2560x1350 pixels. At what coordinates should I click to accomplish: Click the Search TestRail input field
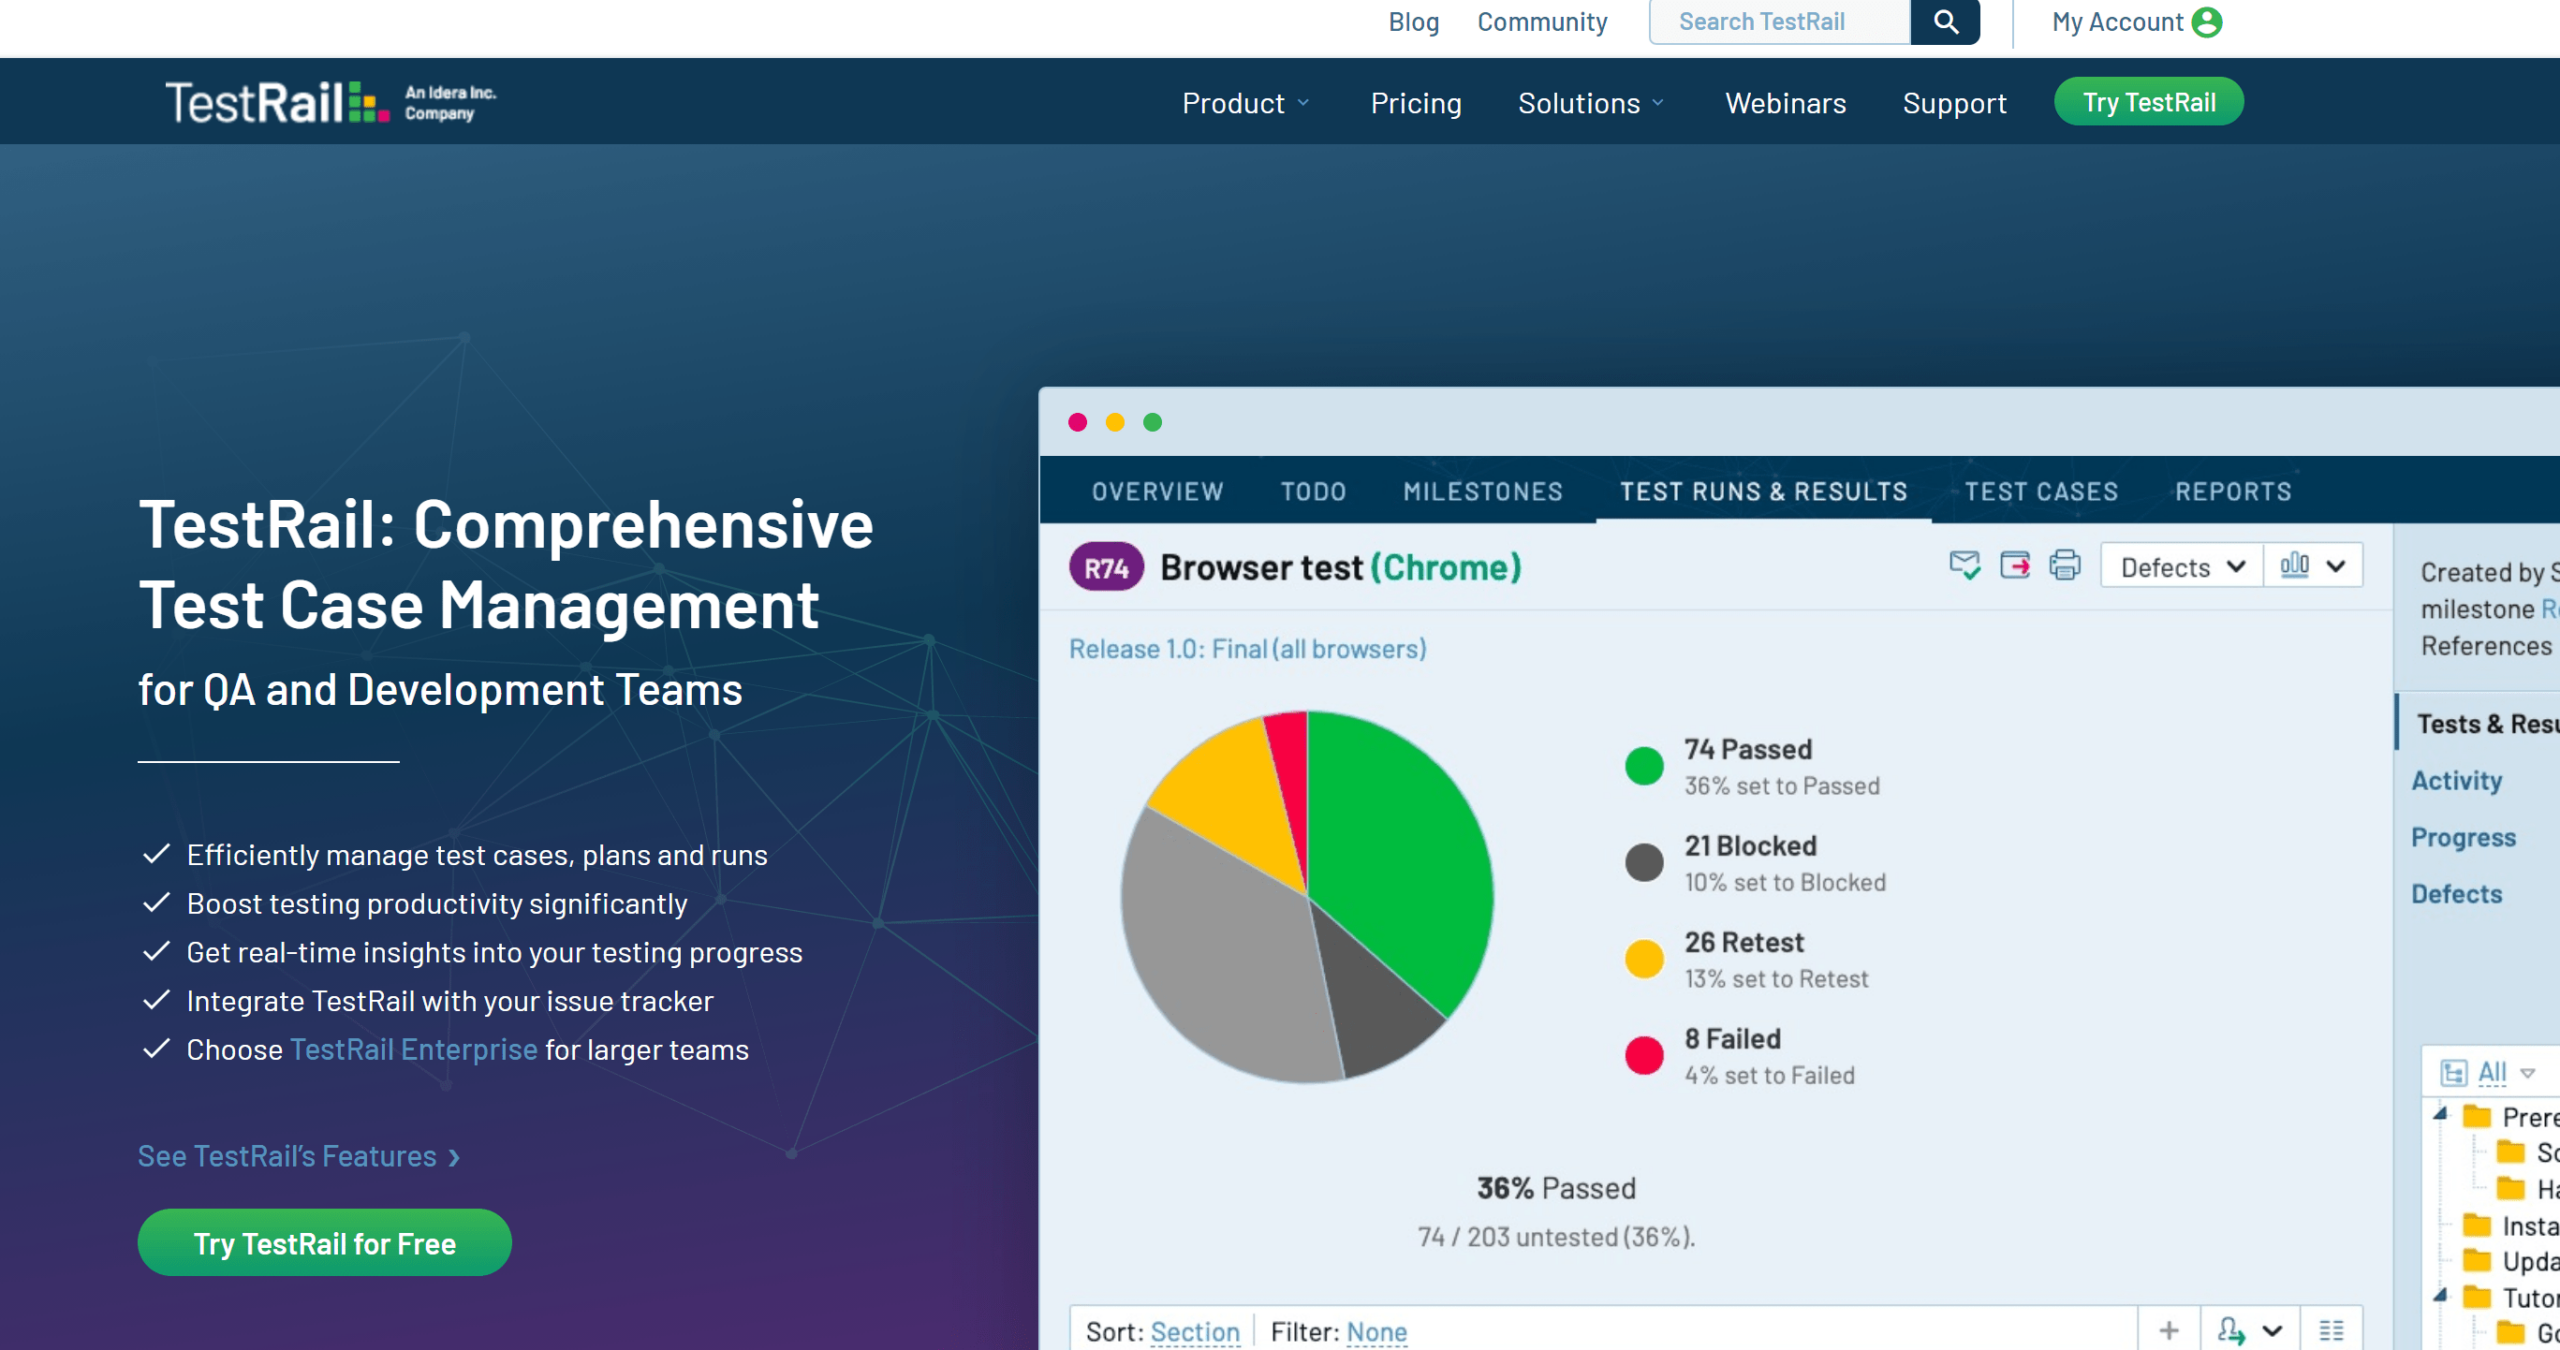tap(1780, 22)
